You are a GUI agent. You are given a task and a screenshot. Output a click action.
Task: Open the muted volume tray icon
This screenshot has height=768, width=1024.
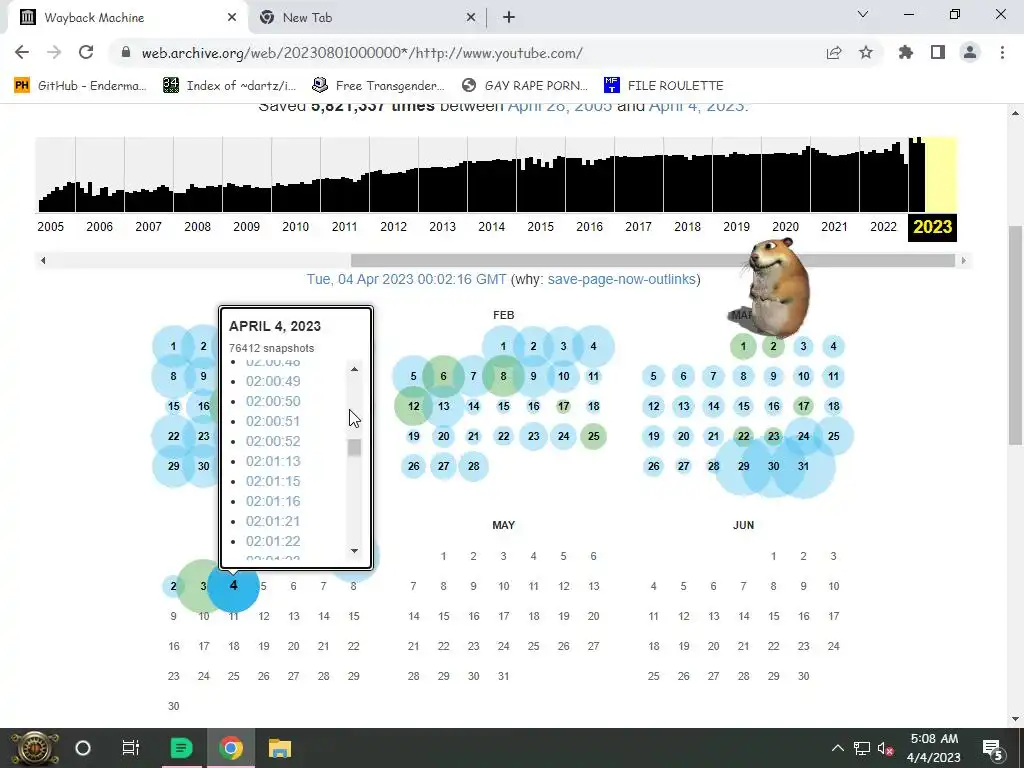tap(886, 748)
